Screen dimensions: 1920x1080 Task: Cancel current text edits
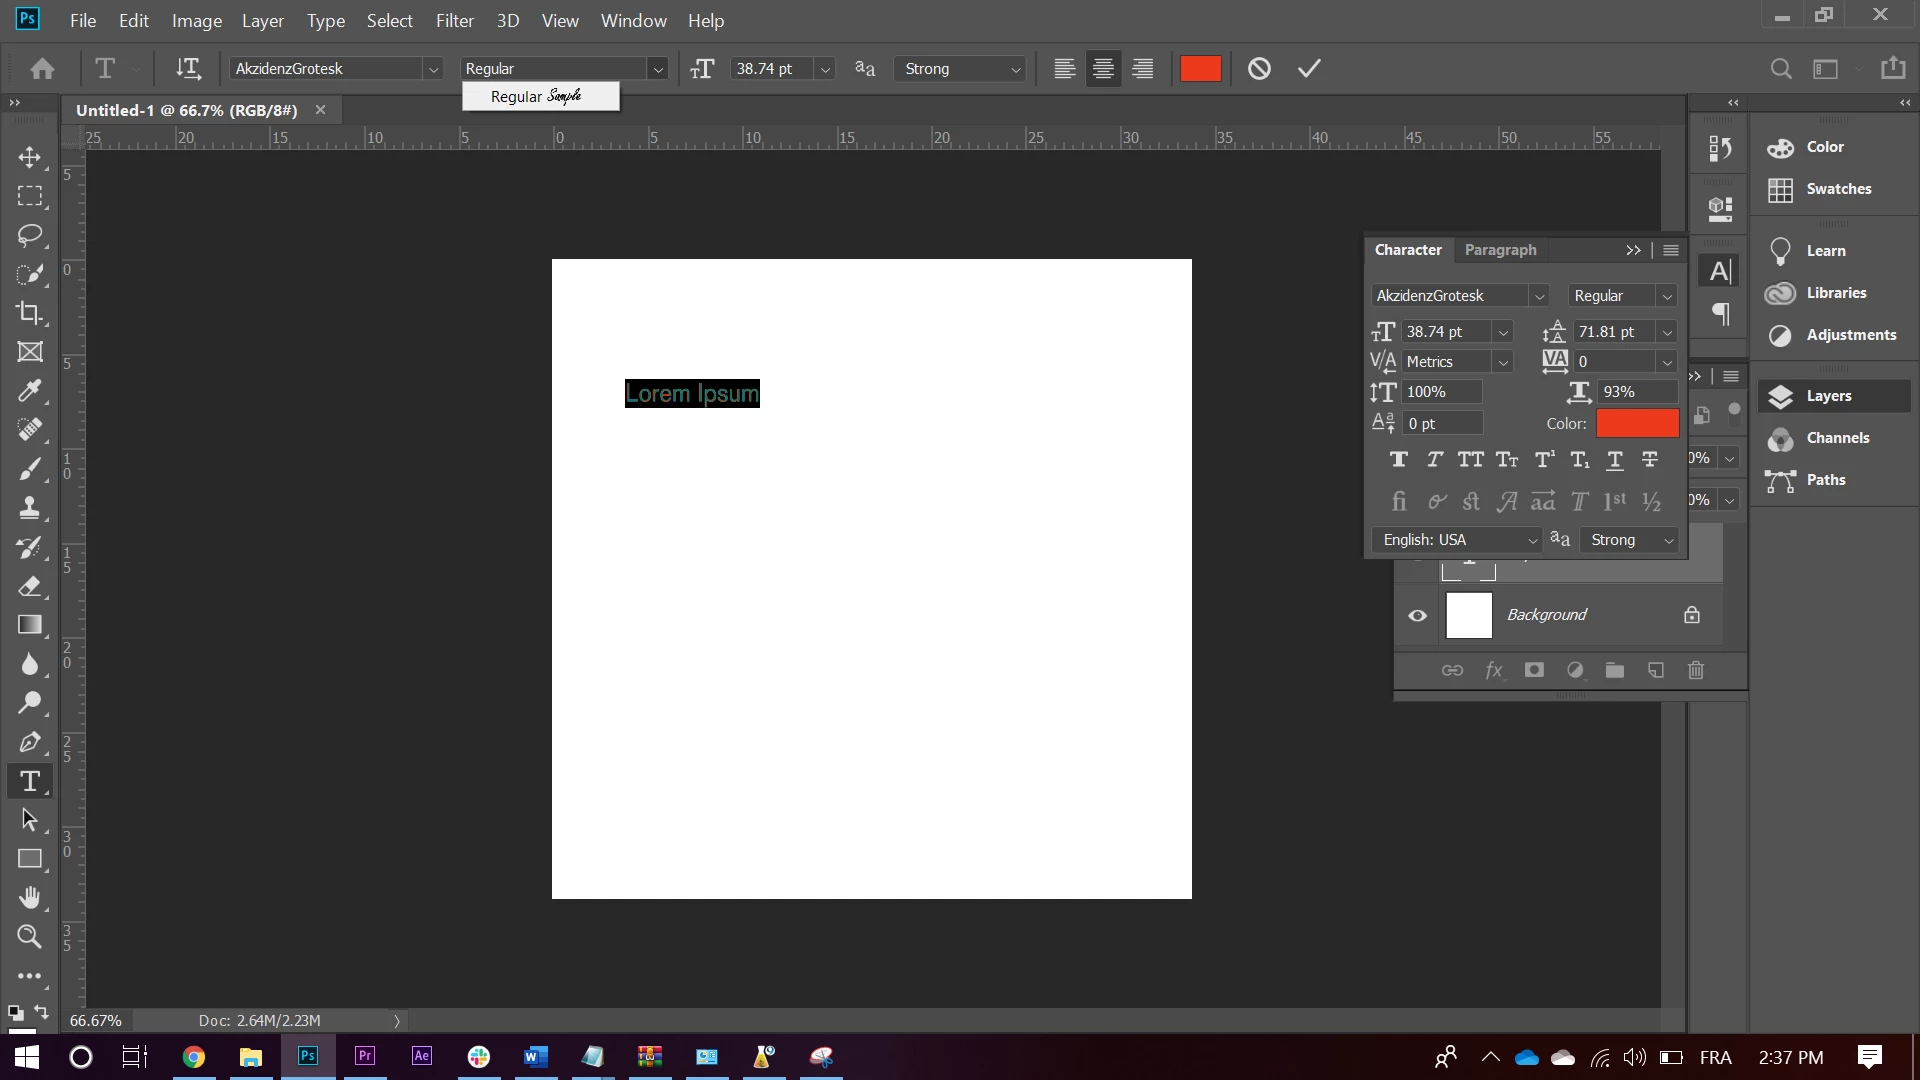coord(1259,68)
